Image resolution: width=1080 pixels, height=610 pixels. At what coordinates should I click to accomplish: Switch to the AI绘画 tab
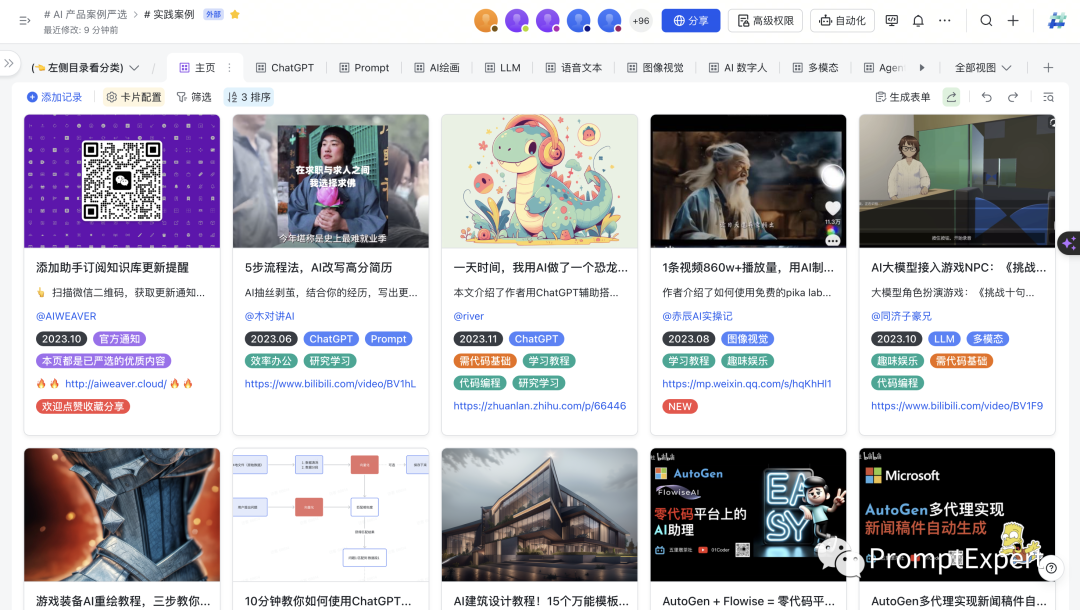pos(437,67)
